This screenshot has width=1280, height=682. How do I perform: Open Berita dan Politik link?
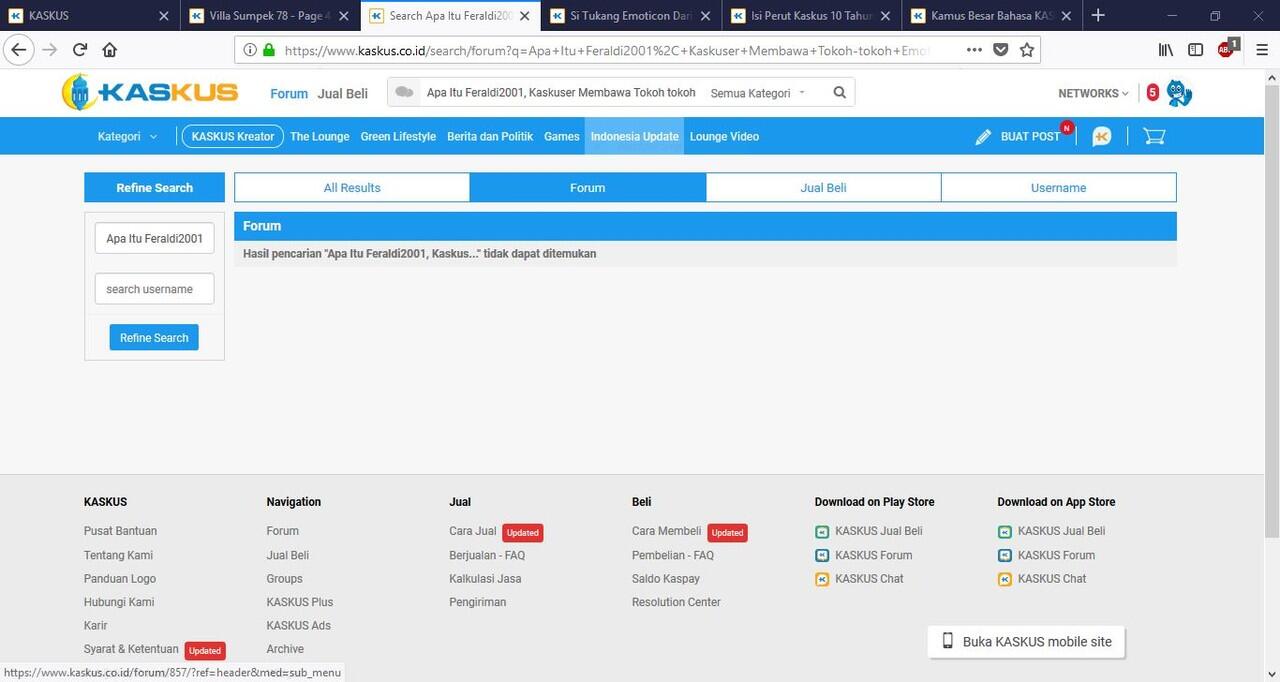(x=490, y=137)
